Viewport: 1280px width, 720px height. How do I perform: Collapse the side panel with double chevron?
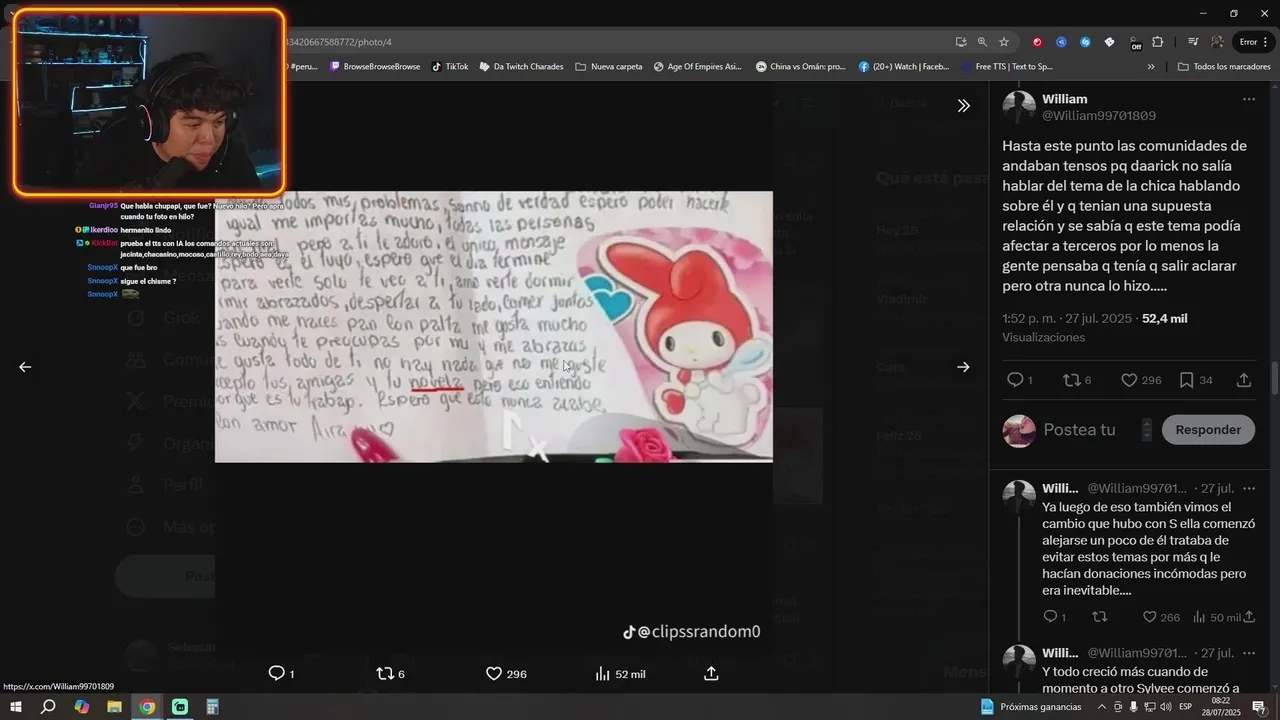coord(963,105)
